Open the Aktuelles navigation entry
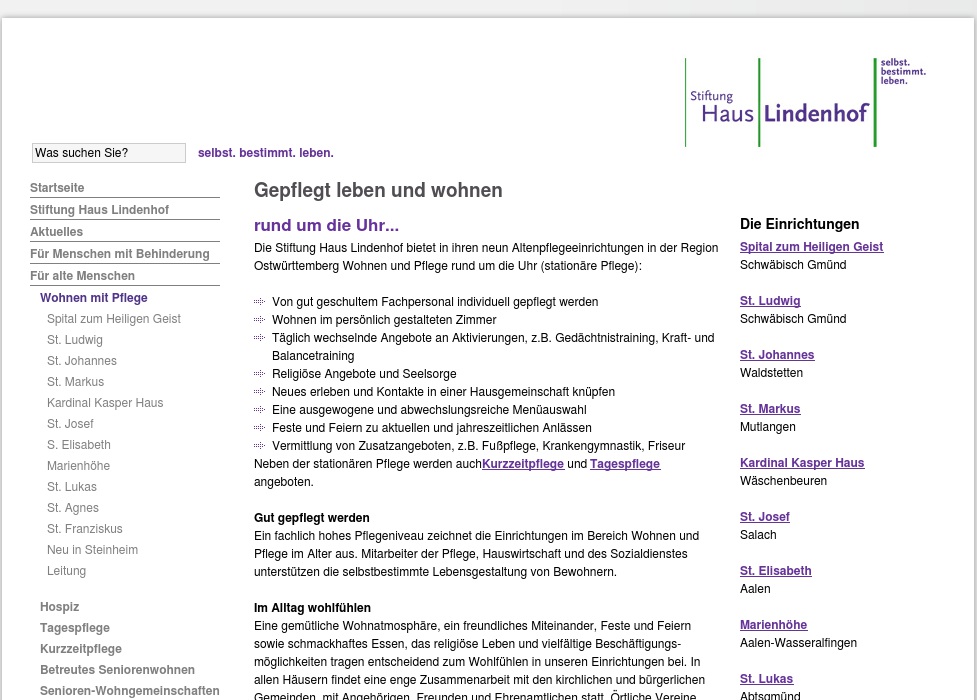 point(57,231)
